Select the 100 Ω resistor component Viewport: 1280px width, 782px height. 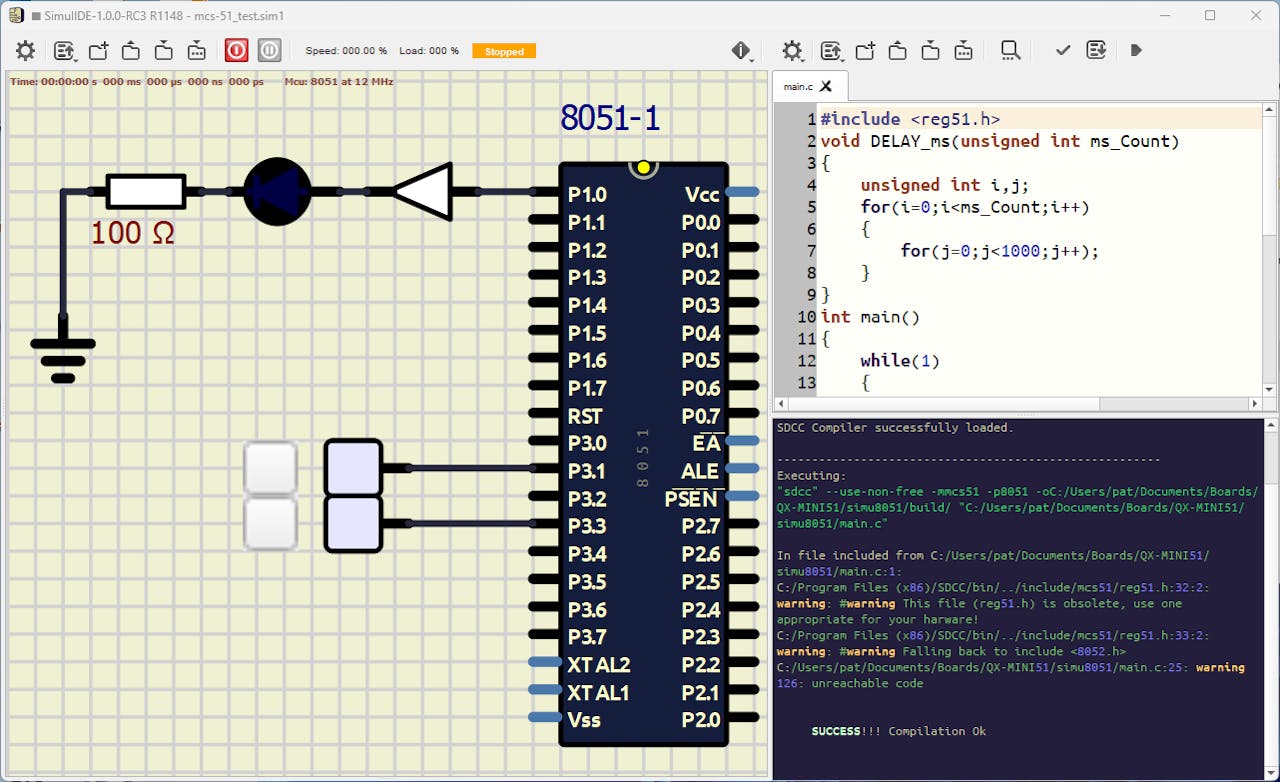(x=146, y=191)
